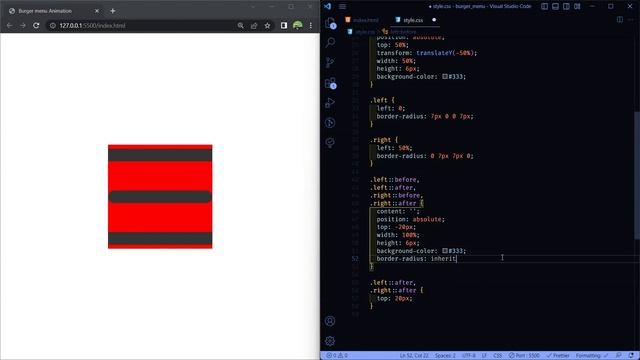640x360 pixels.
Task: Click the editor vertical scrollbar
Action: (637, 176)
